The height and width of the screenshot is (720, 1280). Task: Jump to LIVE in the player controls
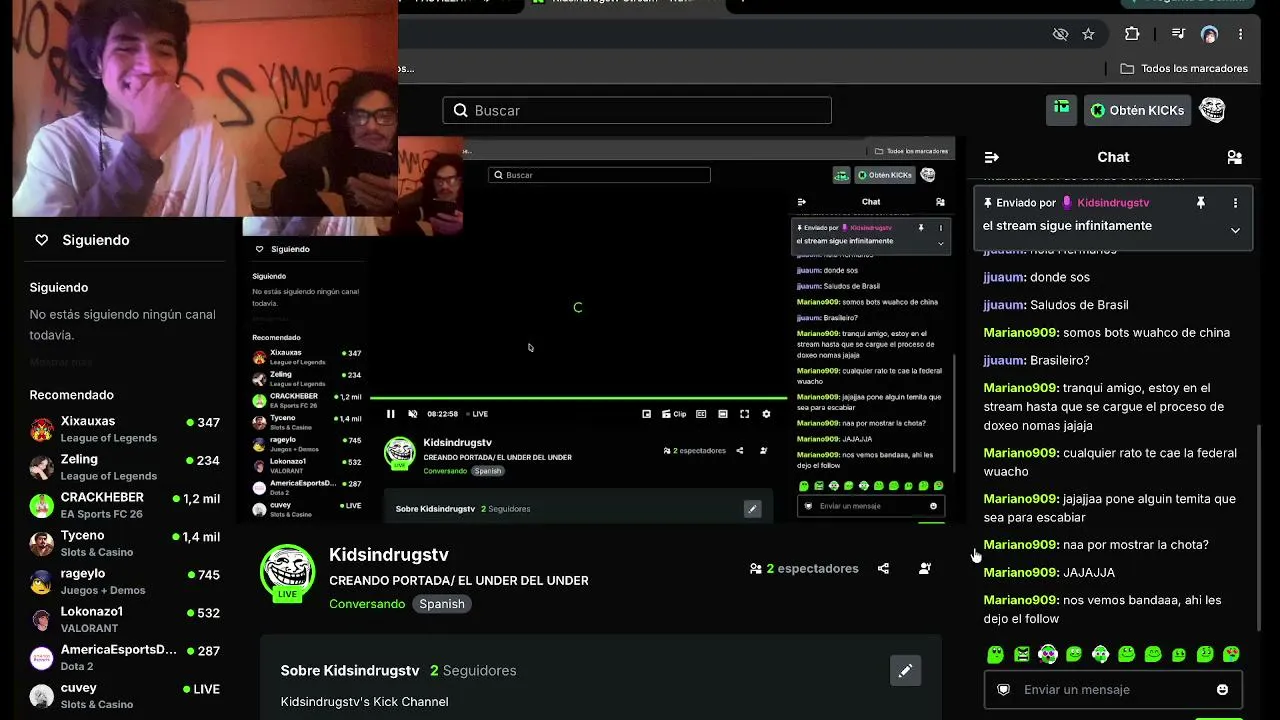point(477,414)
